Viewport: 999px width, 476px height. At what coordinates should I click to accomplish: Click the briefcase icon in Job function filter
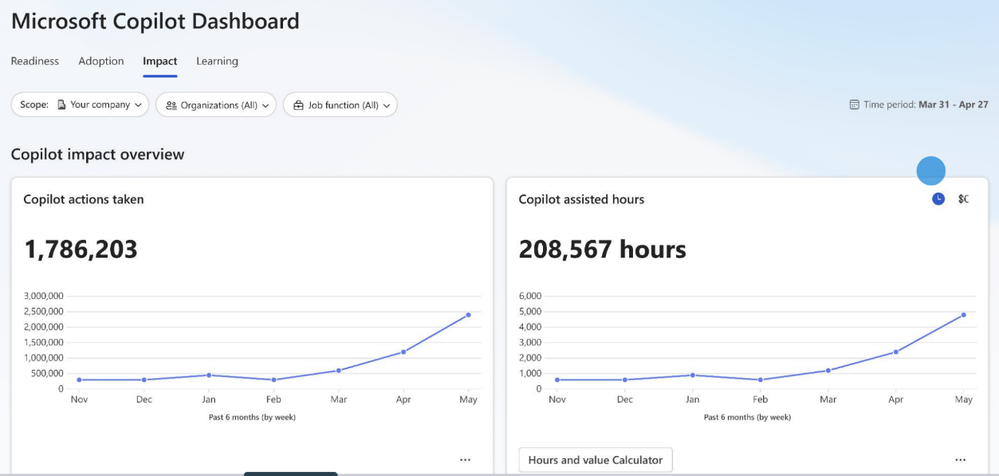(x=298, y=105)
